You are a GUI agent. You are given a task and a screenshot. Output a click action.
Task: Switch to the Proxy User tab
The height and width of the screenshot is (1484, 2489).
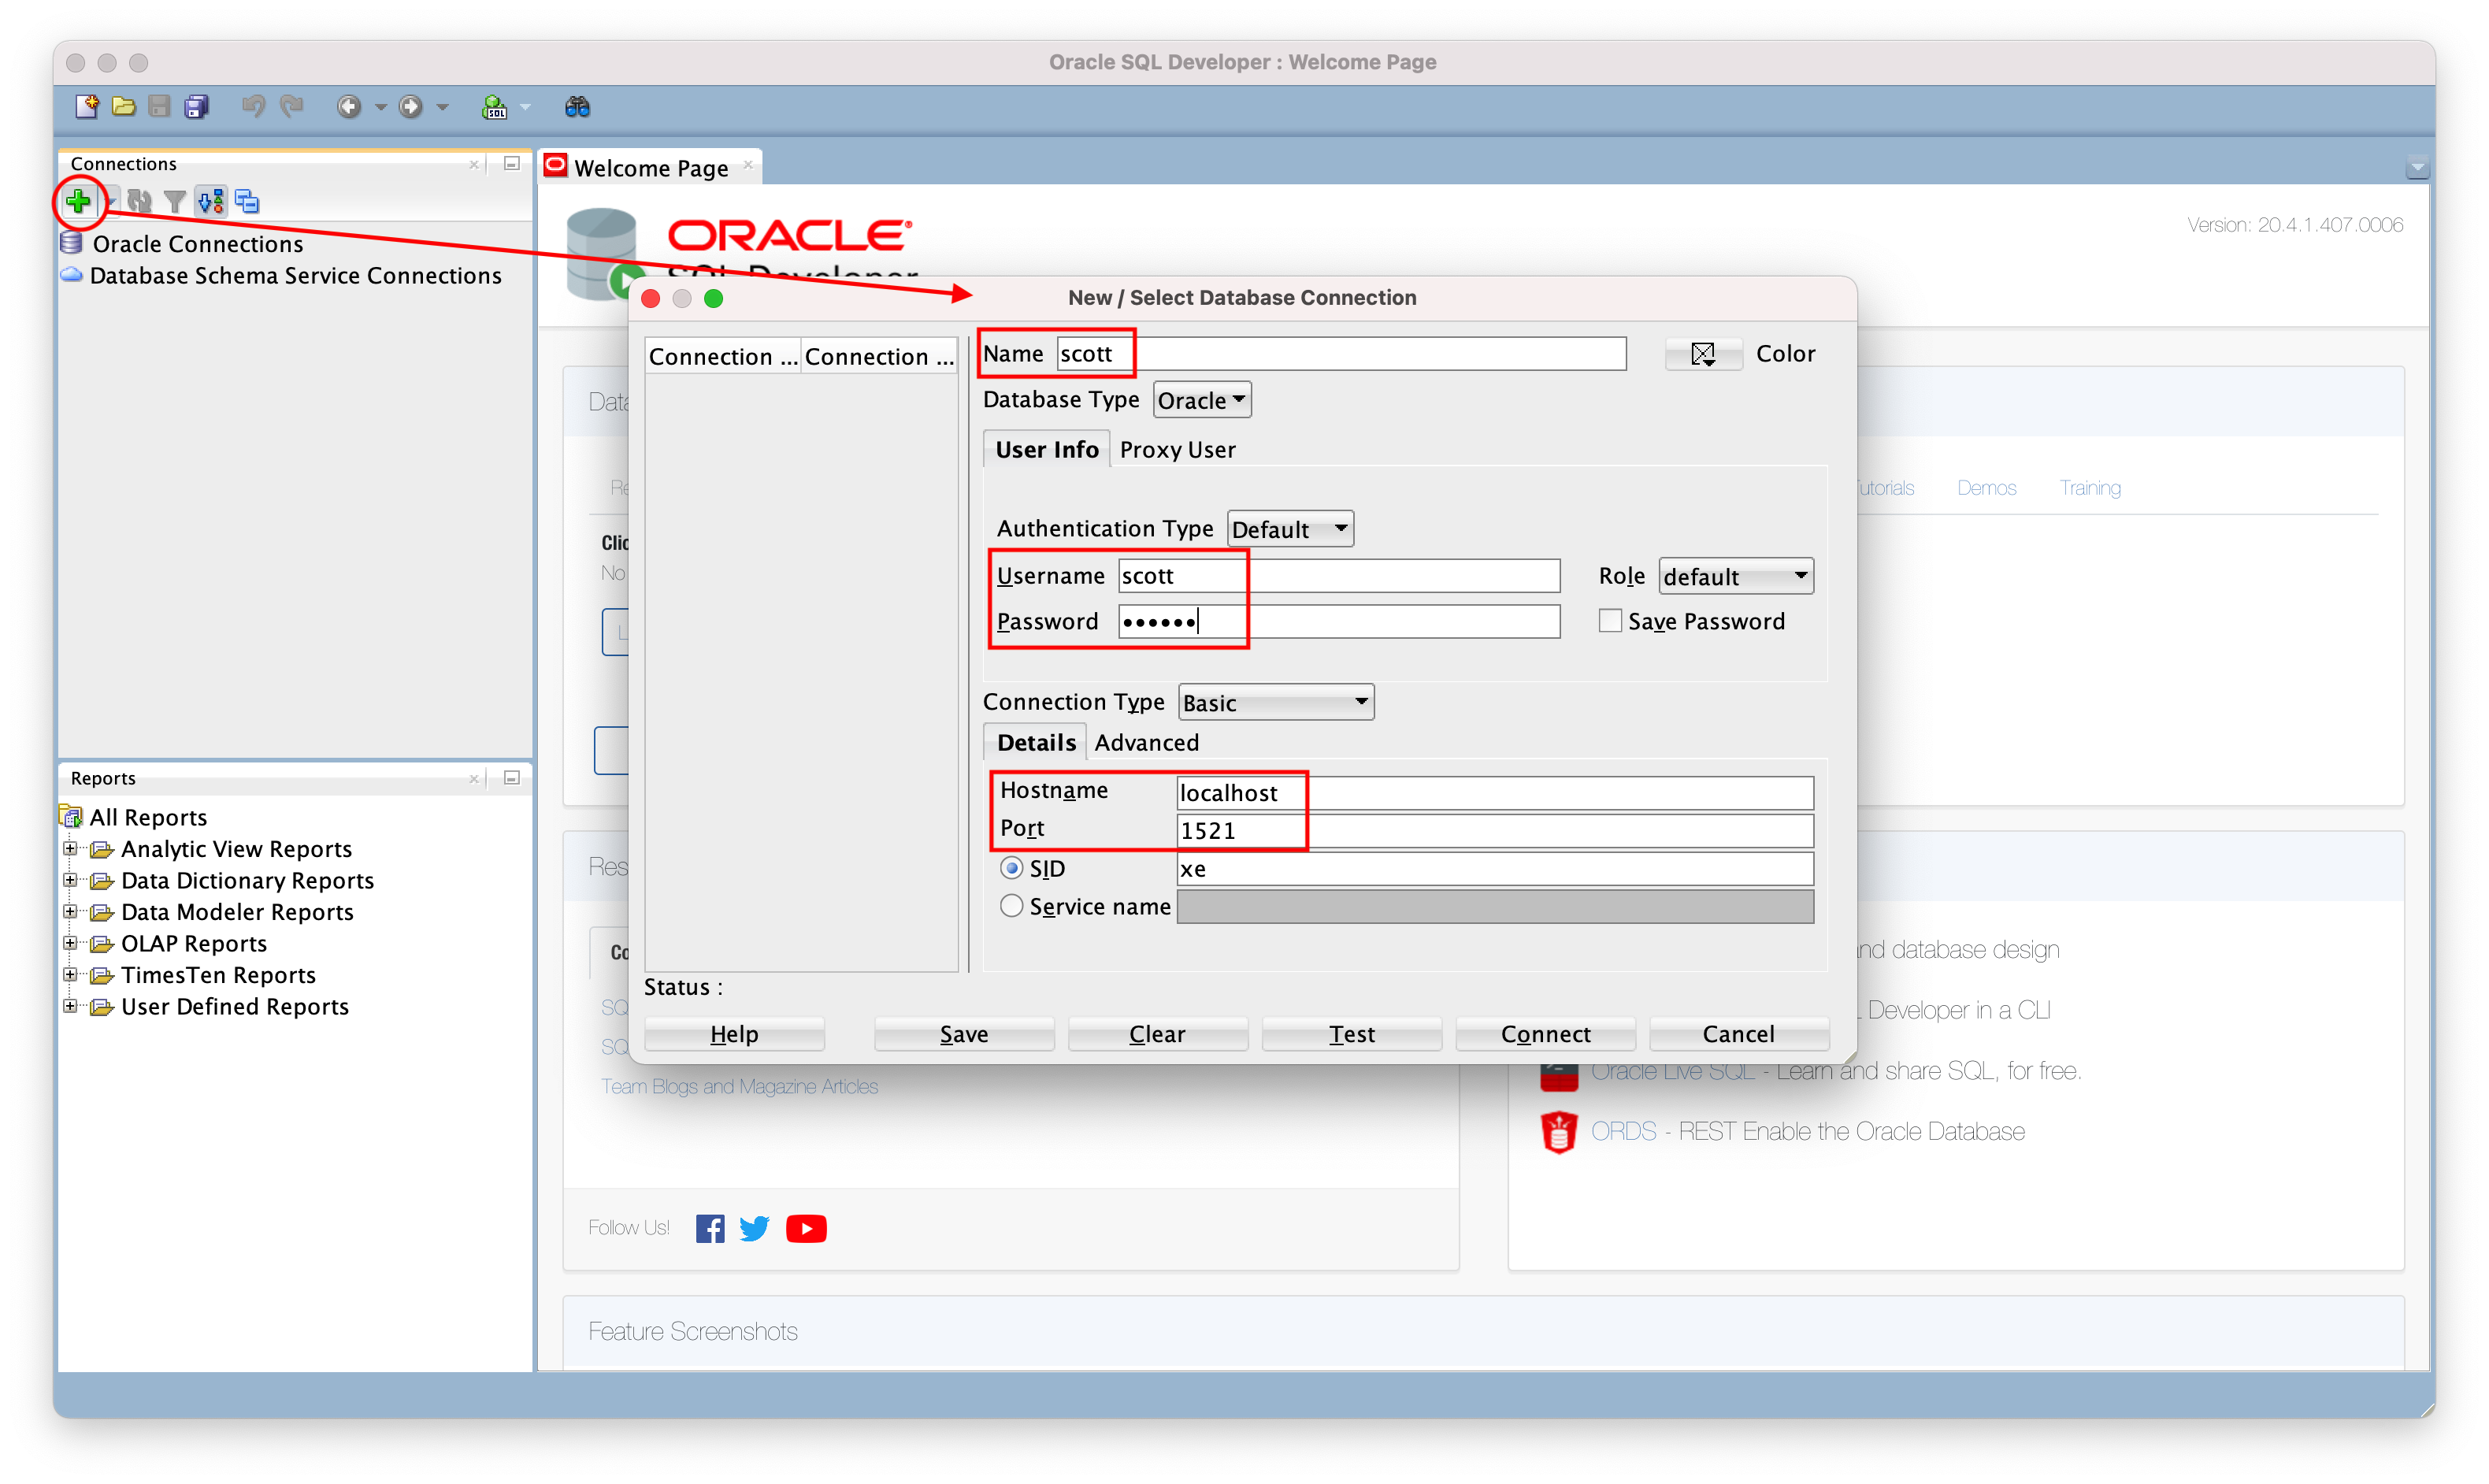1177,450
